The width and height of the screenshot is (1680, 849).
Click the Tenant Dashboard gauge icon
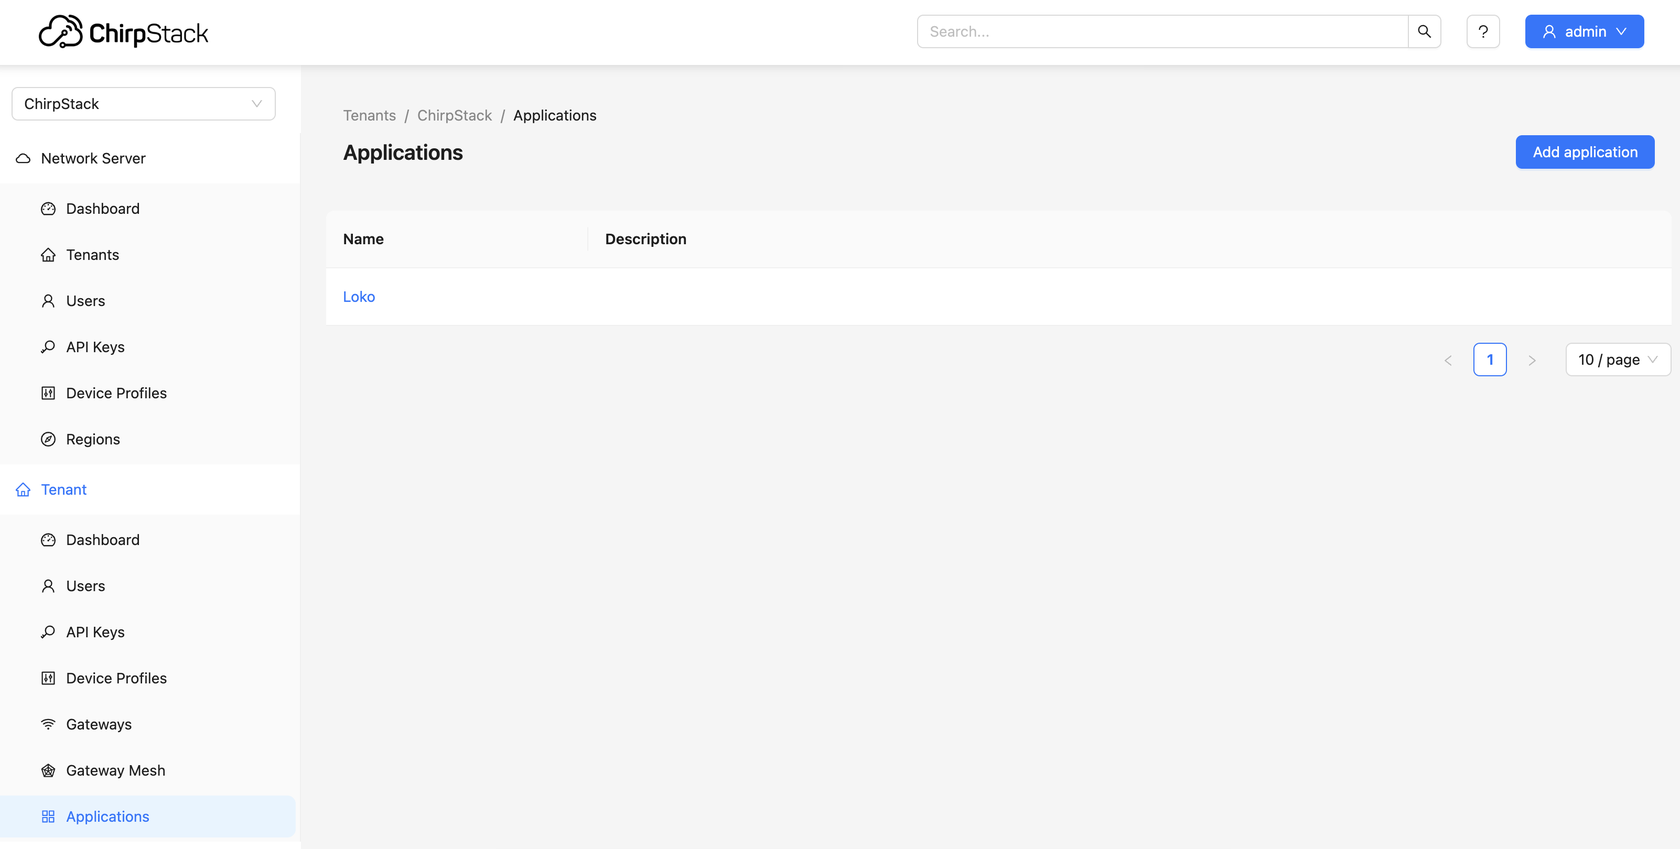coord(48,540)
